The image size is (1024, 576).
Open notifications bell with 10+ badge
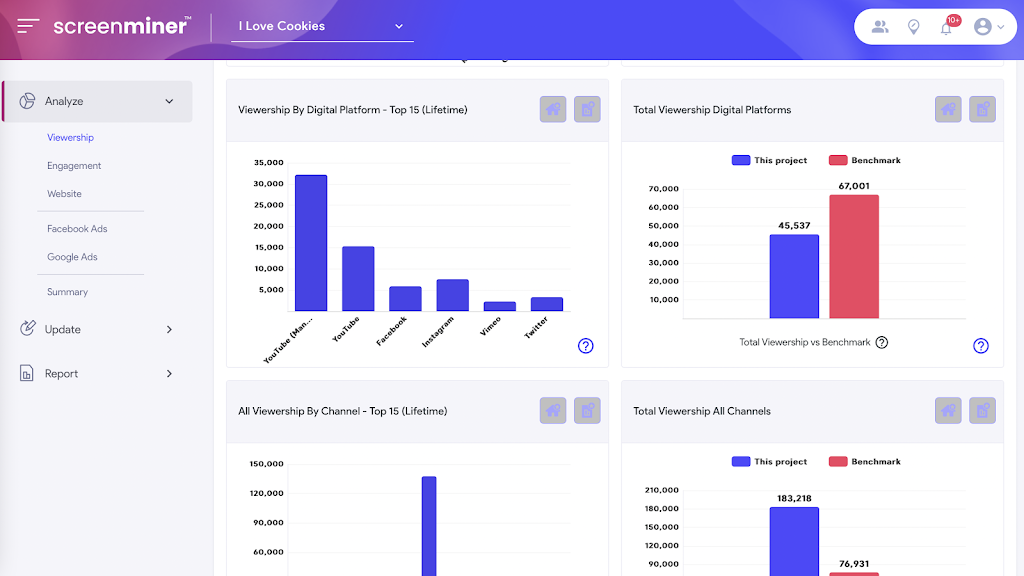(947, 27)
